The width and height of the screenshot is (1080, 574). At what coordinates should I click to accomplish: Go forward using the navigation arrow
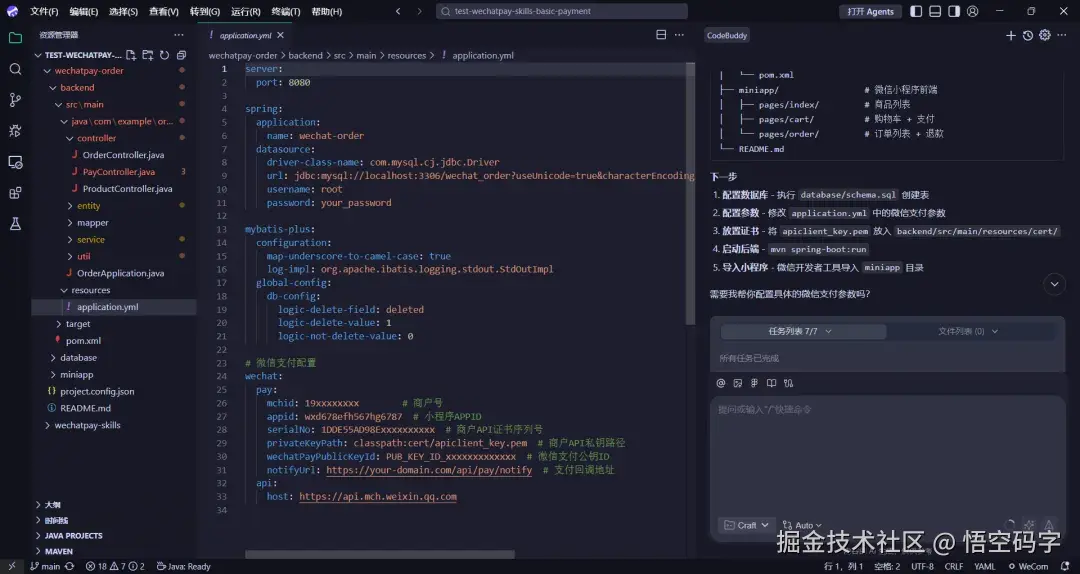point(419,11)
